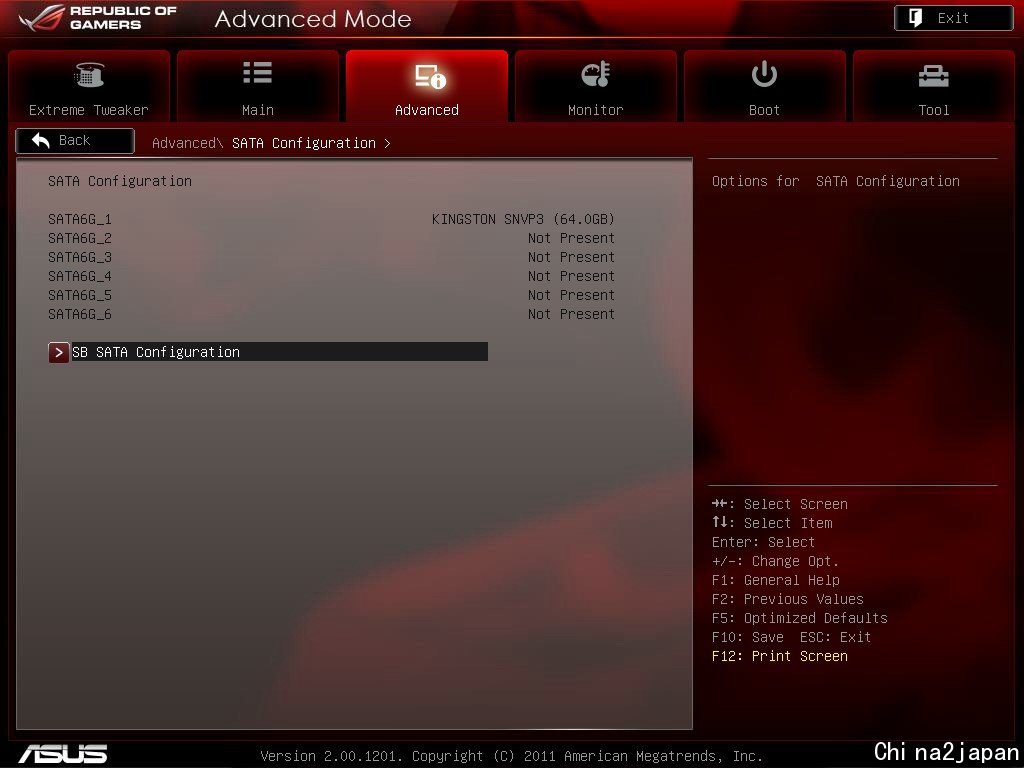Click the KINGSTON SNVP3 (64.0GB) value

click(523, 219)
